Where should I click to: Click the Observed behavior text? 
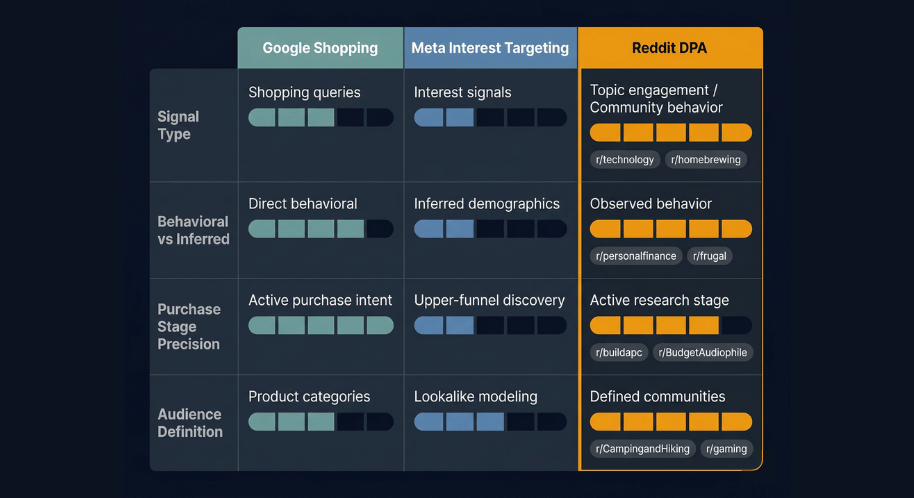(651, 204)
